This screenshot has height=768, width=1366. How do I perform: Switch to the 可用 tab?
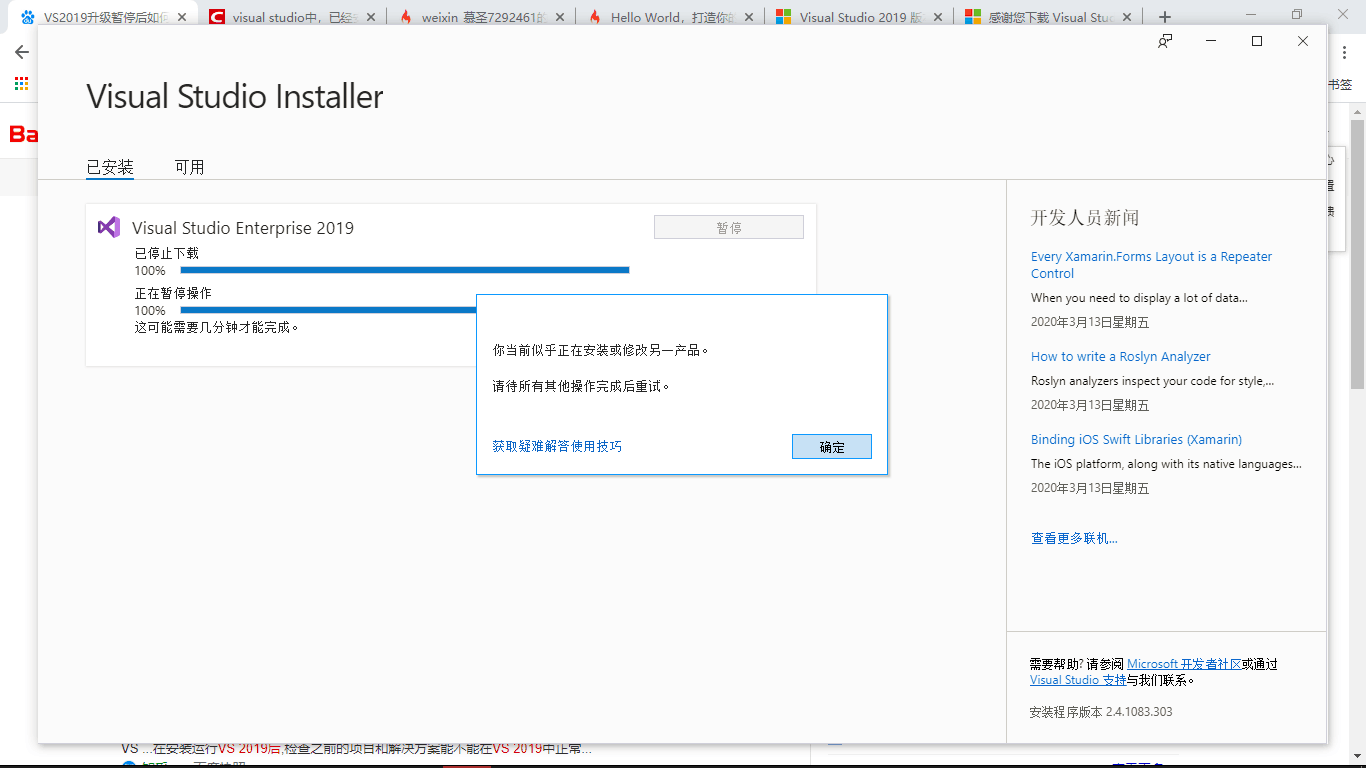pos(189,167)
